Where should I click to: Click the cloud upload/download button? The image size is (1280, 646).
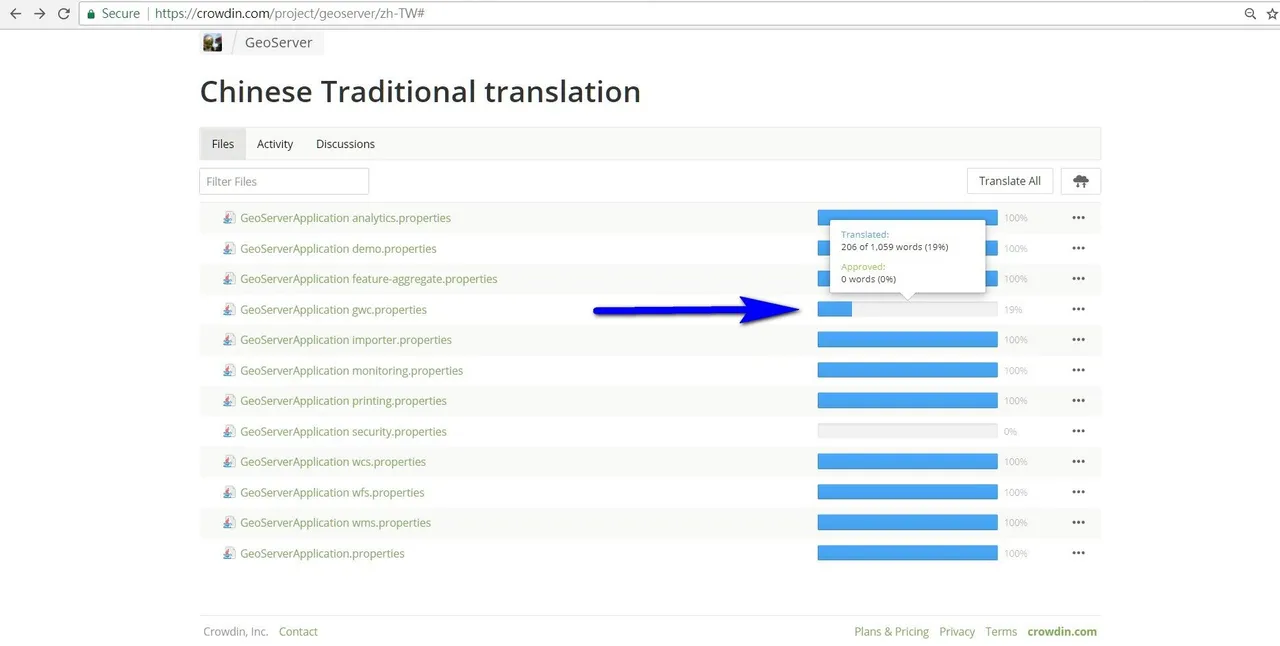tap(1081, 181)
